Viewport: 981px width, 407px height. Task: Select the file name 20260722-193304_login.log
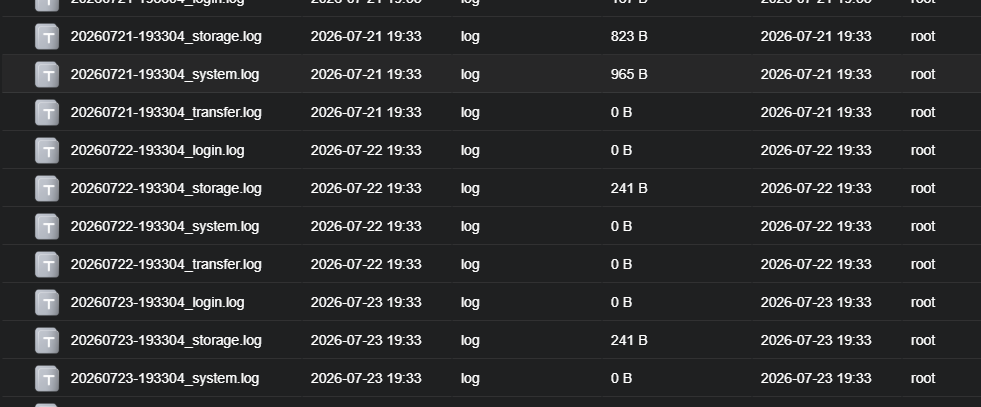click(x=157, y=151)
